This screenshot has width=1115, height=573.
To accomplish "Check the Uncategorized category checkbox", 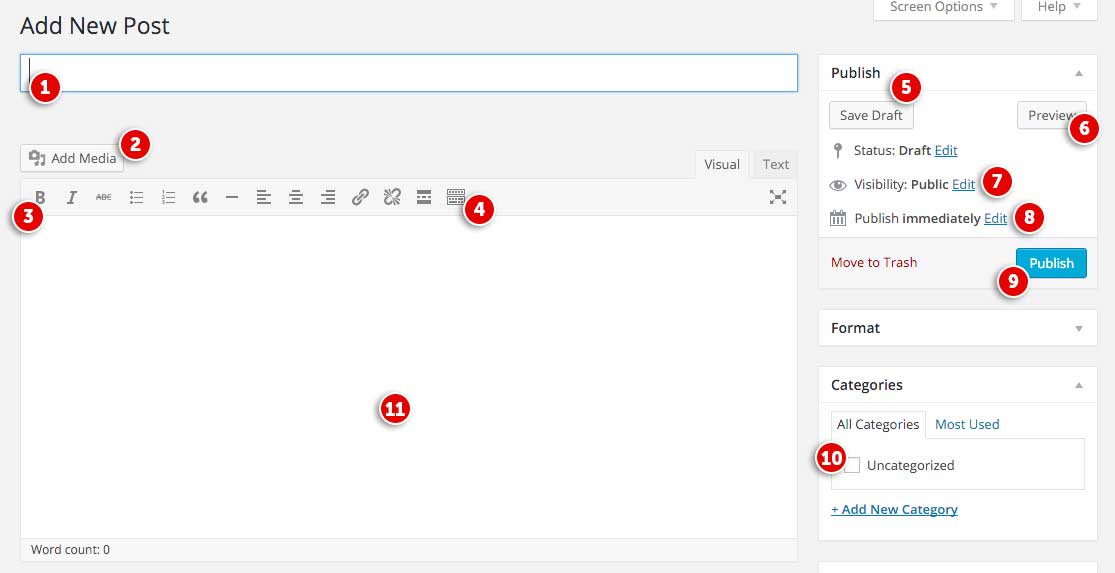I will tap(852, 466).
